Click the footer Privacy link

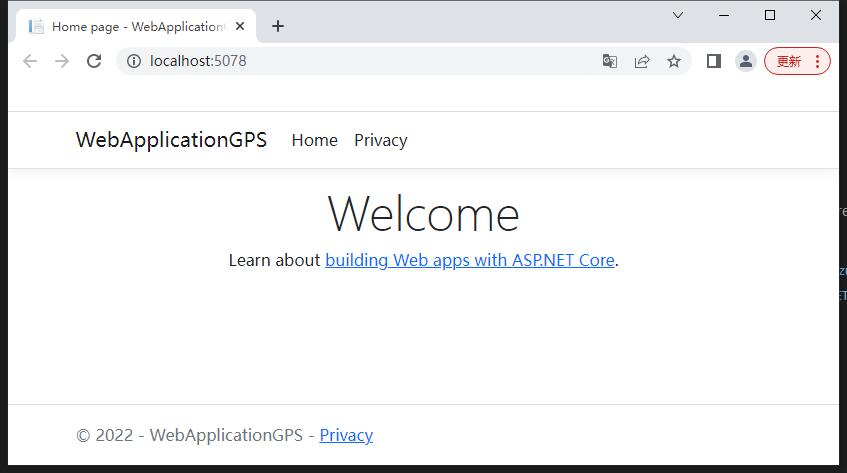point(346,435)
